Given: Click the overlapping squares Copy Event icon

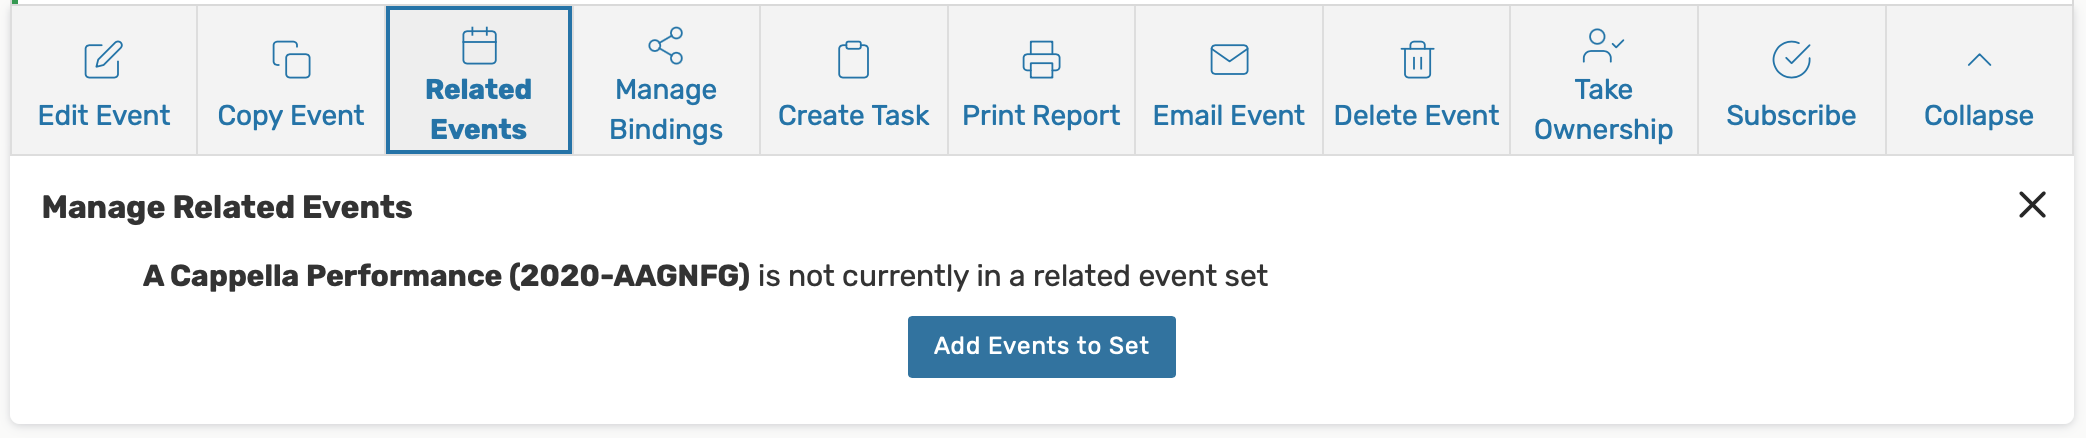Looking at the screenshot, I should coord(291,60).
